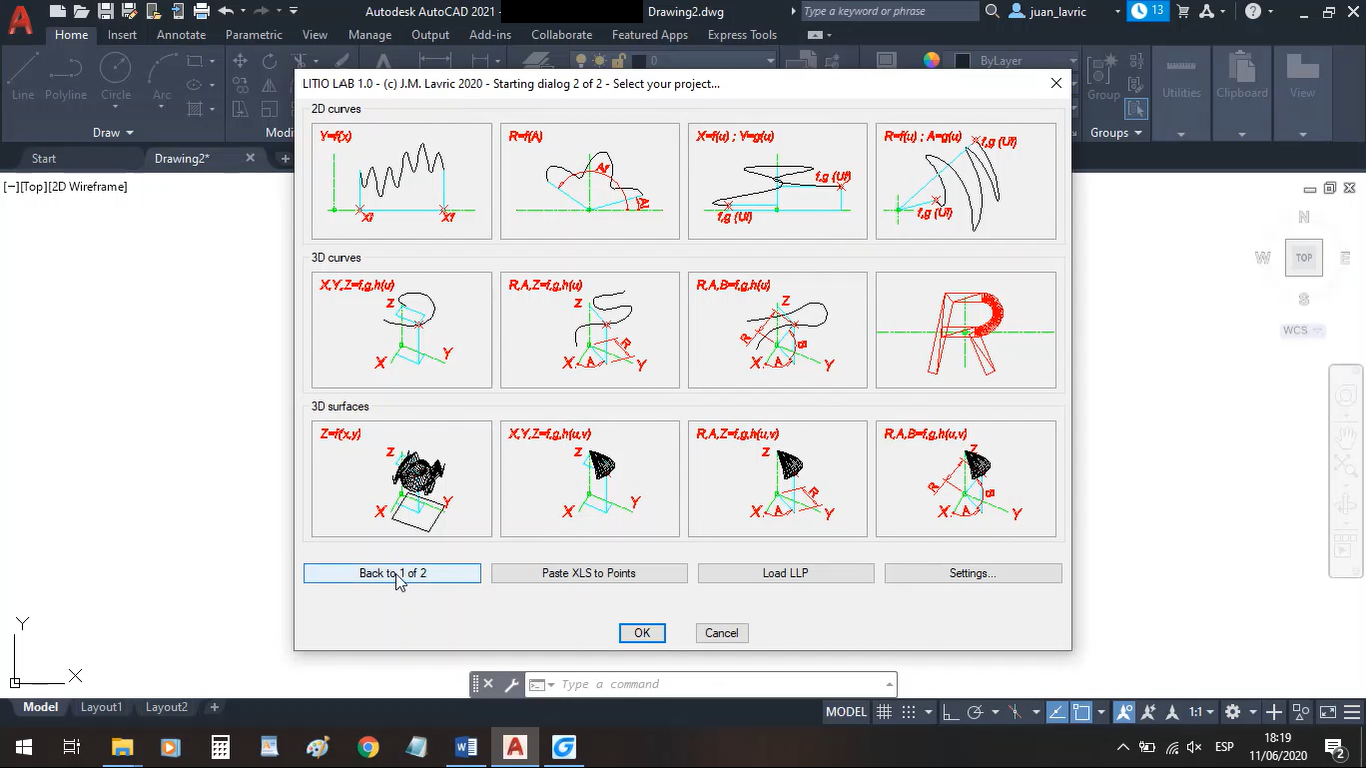The image size is (1366, 768).
Task: Click Cancel in the LITIO LAB dialog
Action: pos(722,633)
